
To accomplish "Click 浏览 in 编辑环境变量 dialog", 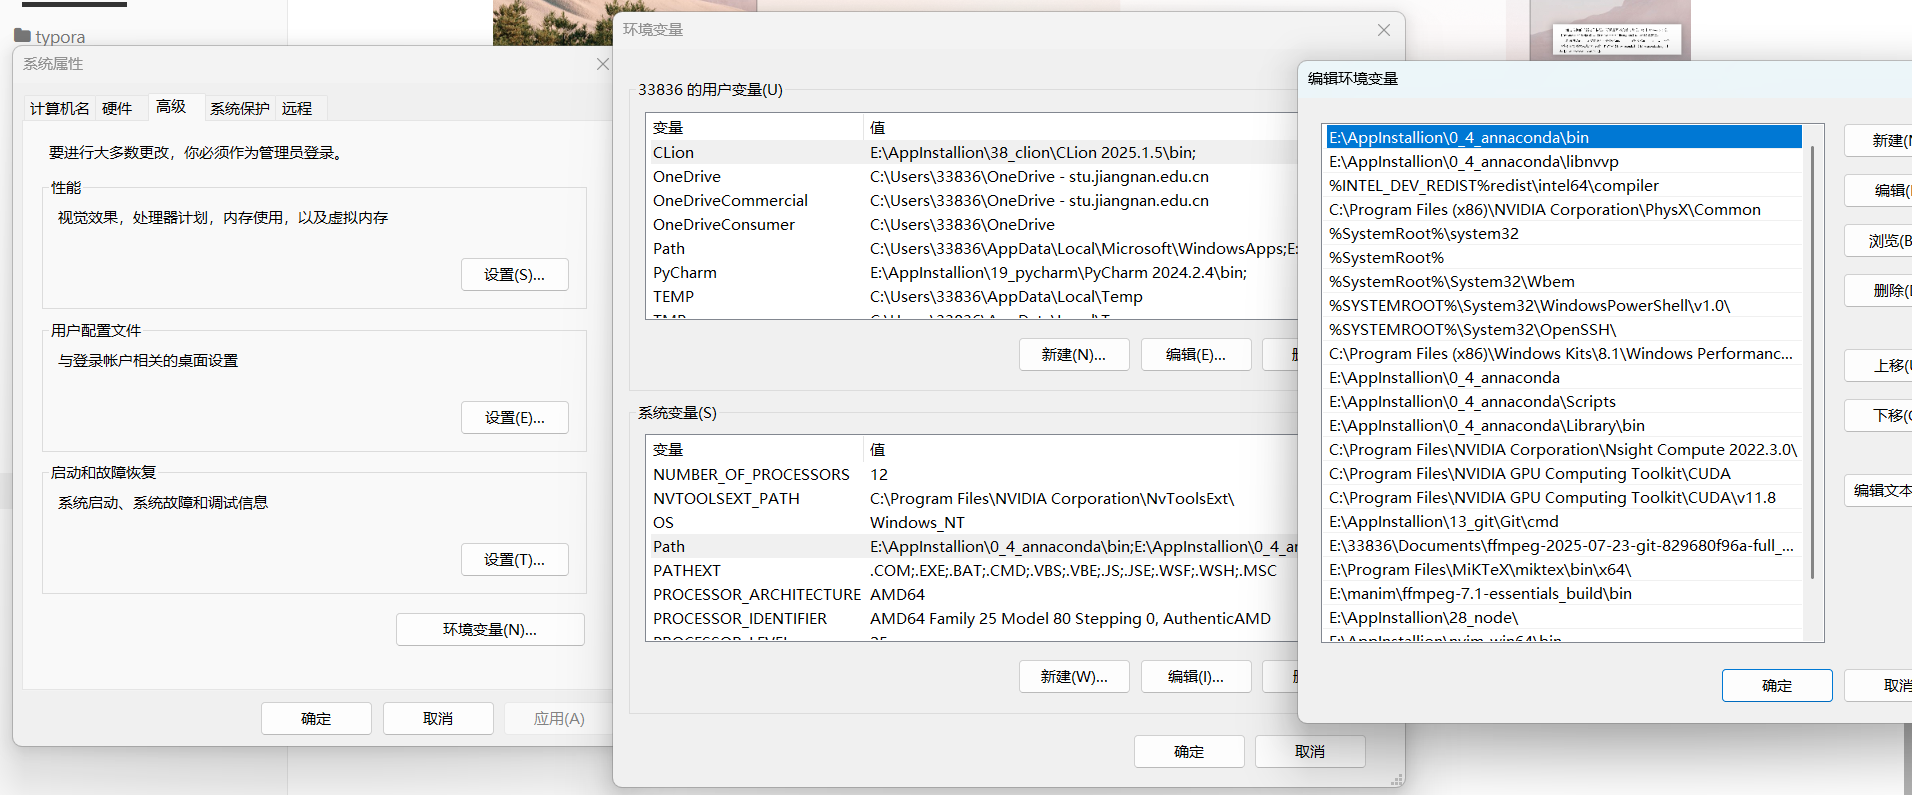I will pyautogui.click(x=1880, y=240).
